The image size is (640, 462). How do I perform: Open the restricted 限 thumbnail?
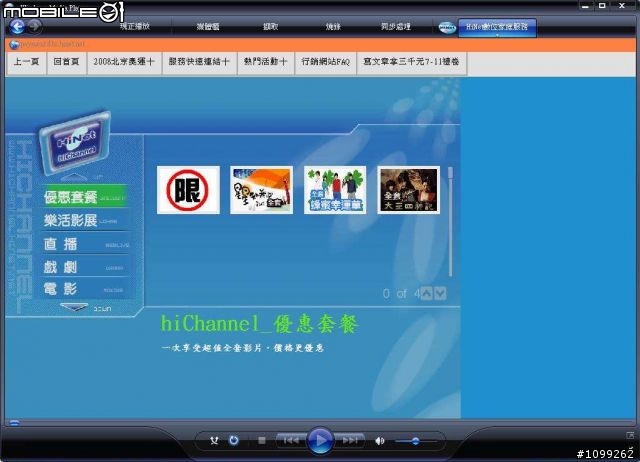pyautogui.click(x=188, y=190)
